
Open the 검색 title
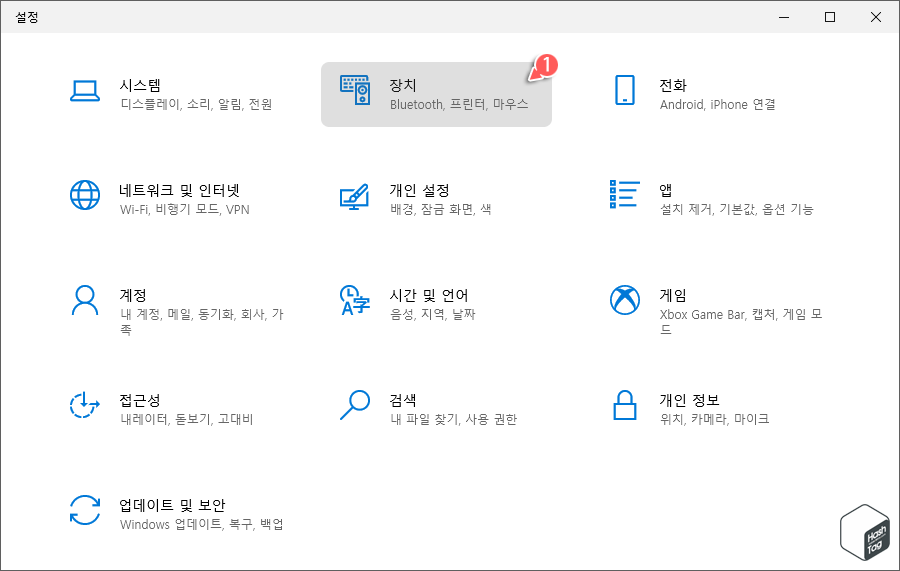403,400
